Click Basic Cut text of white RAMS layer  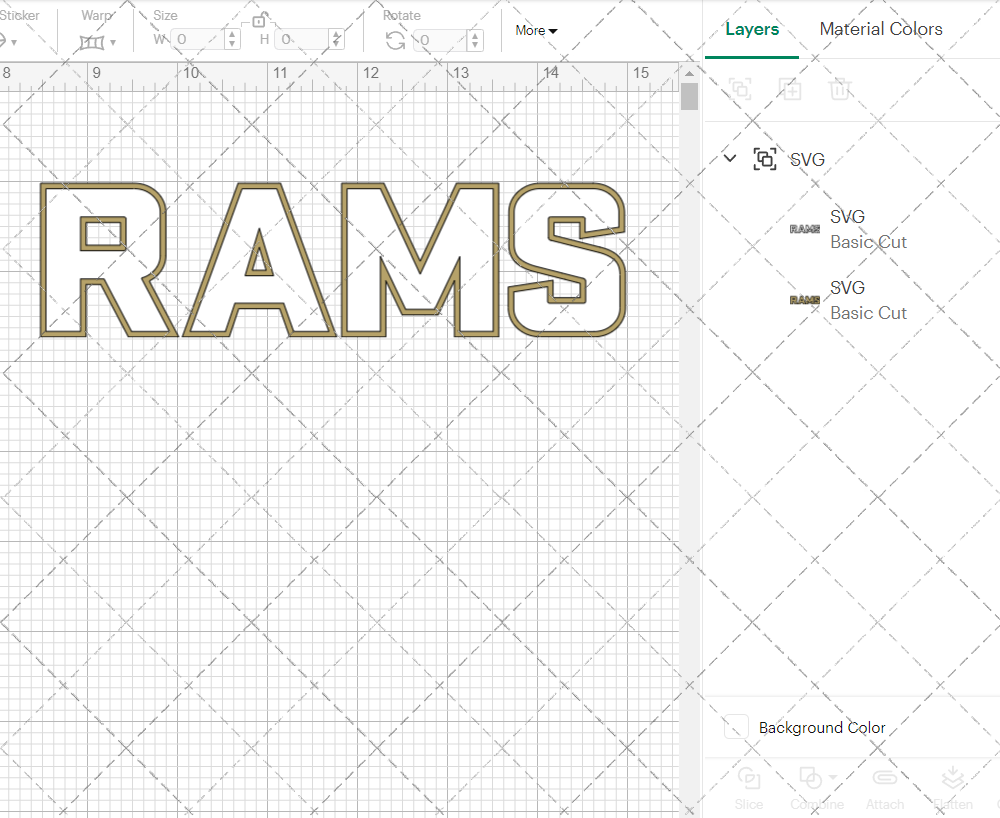tap(868, 242)
